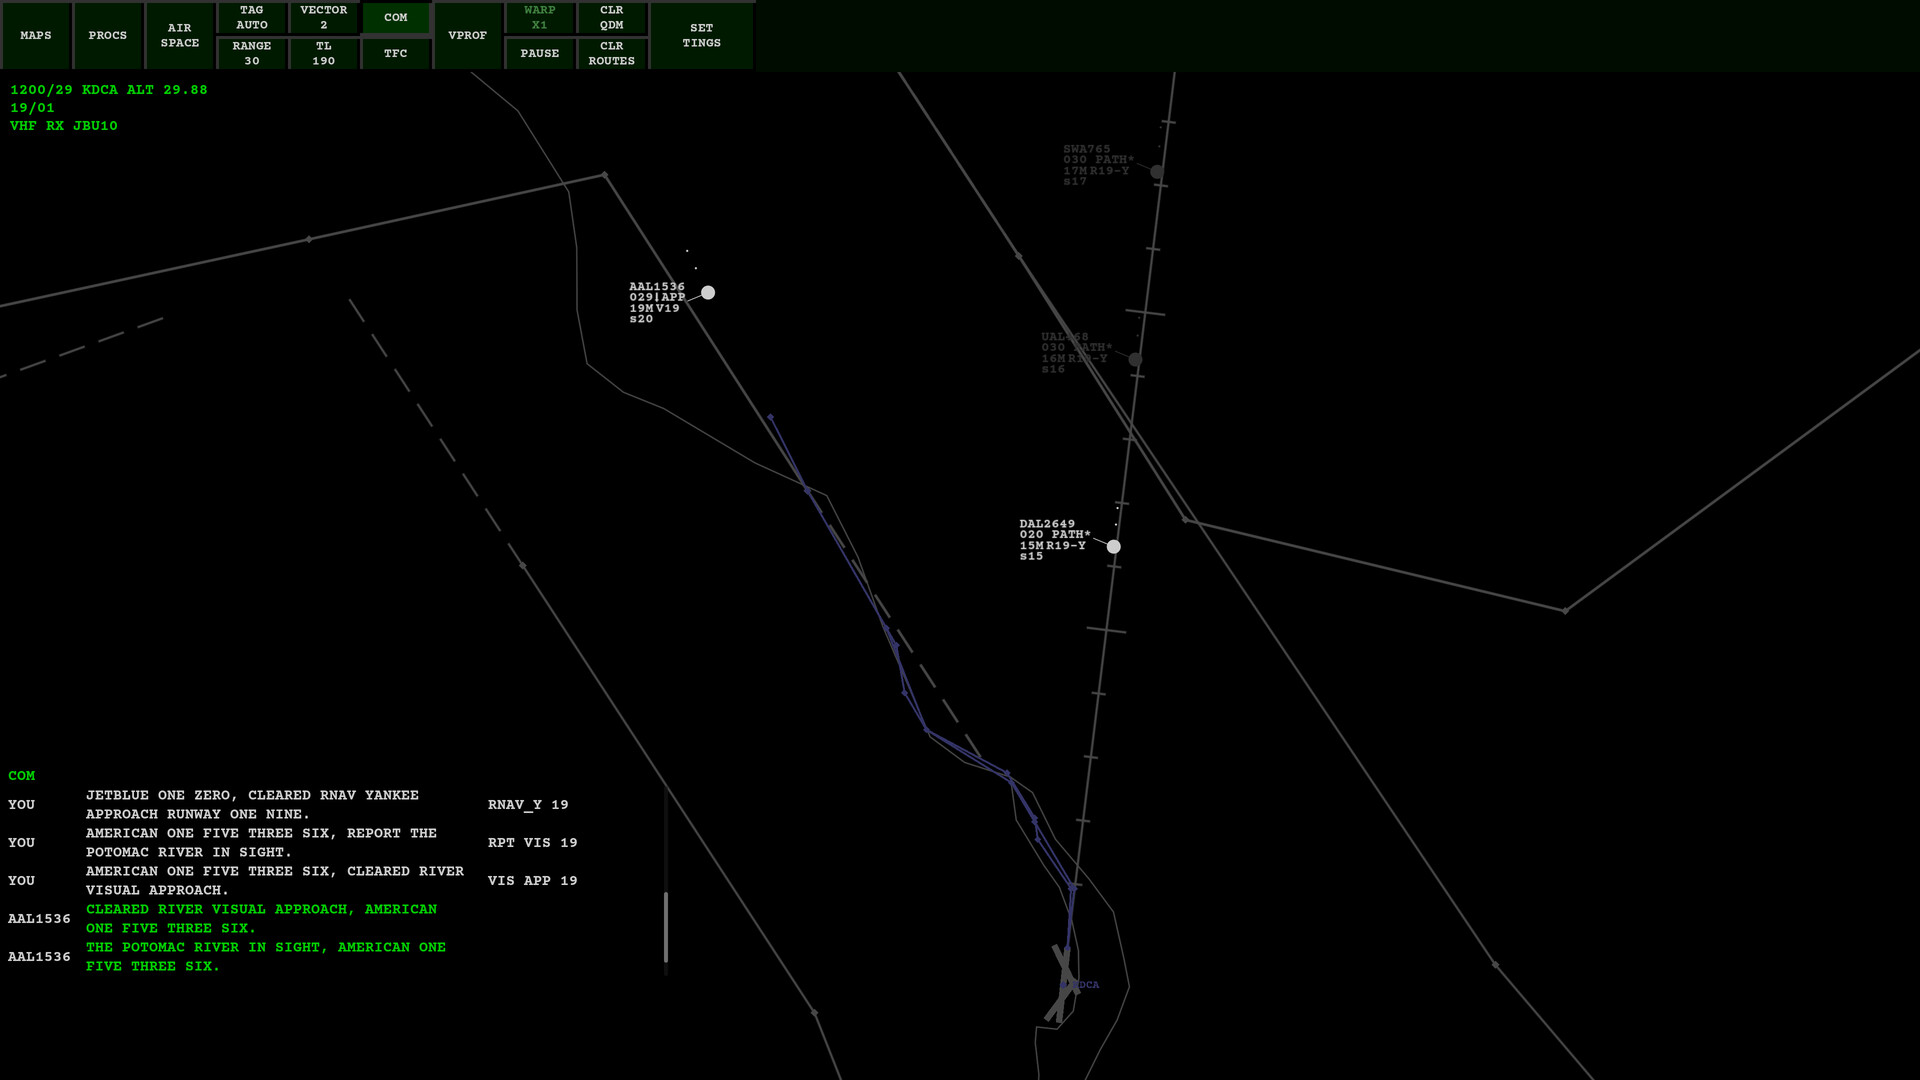Click the SWA765 callsign data tag
Screen dimensions: 1920x1080
tap(1087, 149)
